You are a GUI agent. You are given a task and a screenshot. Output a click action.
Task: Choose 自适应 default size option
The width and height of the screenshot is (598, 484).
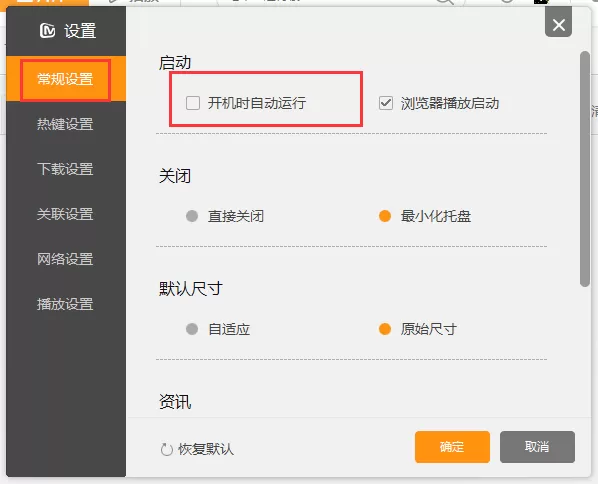pos(192,329)
